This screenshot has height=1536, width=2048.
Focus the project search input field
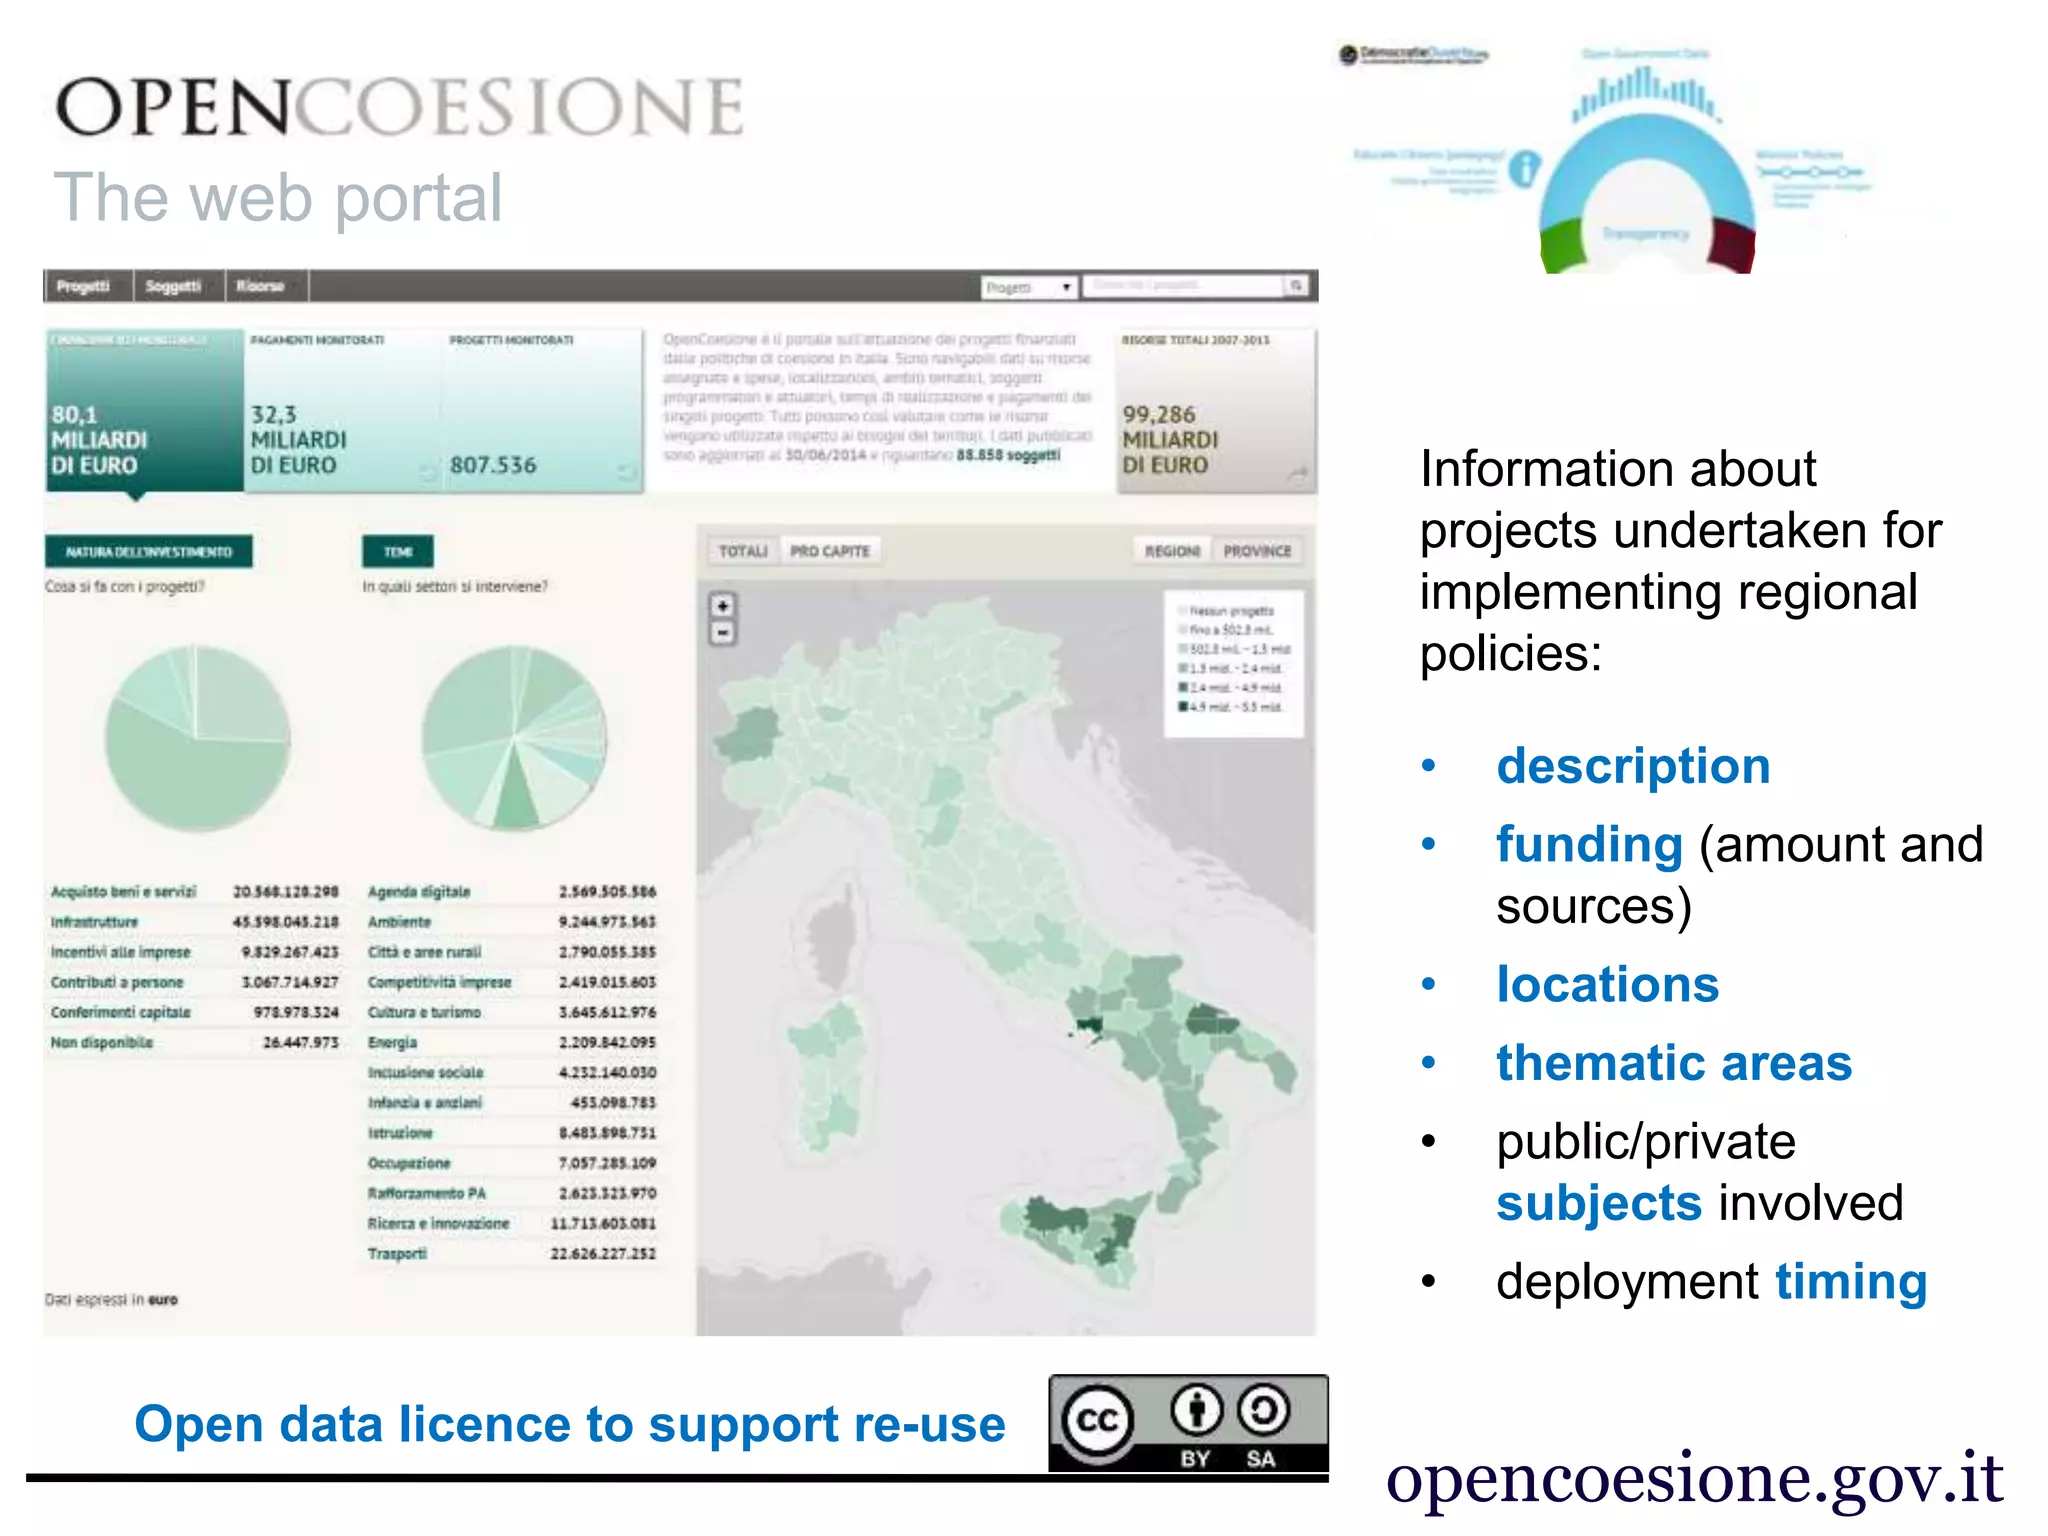point(1183,286)
